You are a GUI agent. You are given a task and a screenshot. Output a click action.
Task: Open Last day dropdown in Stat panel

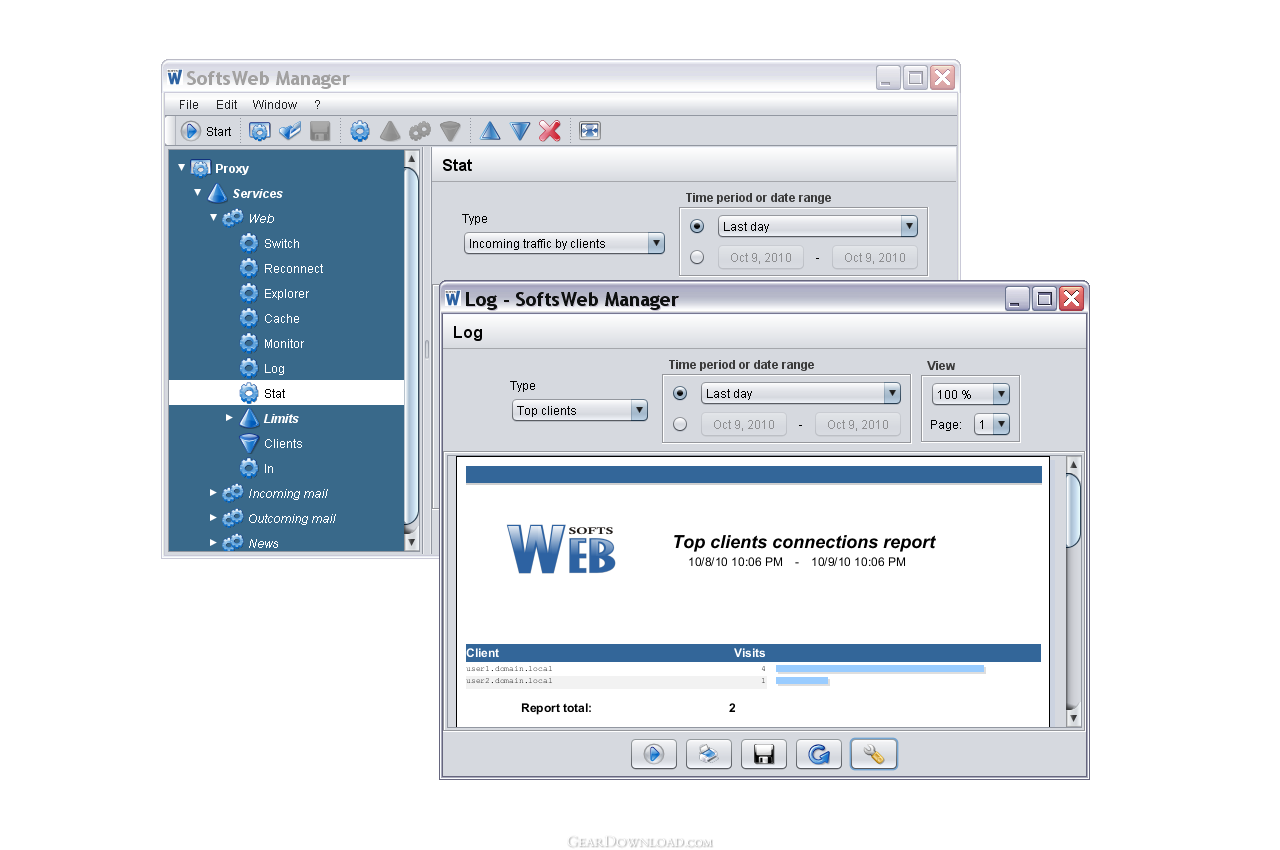(818, 226)
